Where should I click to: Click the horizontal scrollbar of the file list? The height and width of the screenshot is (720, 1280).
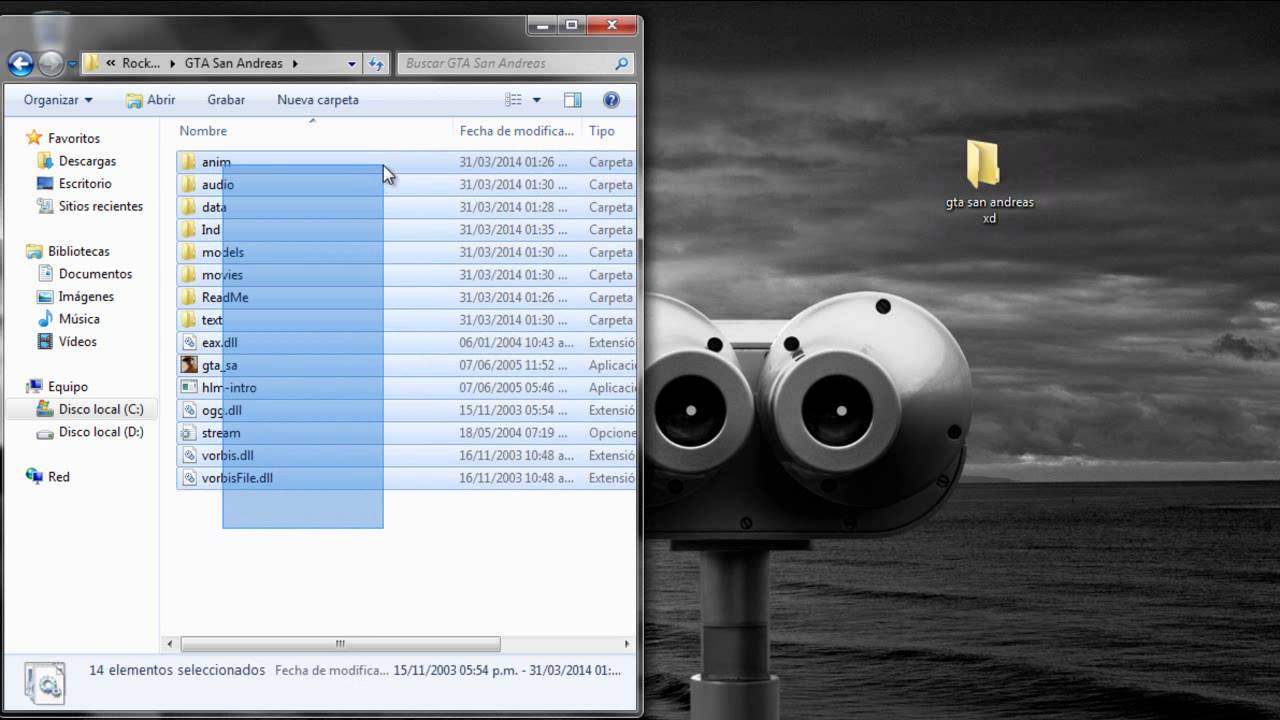click(x=340, y=644)
